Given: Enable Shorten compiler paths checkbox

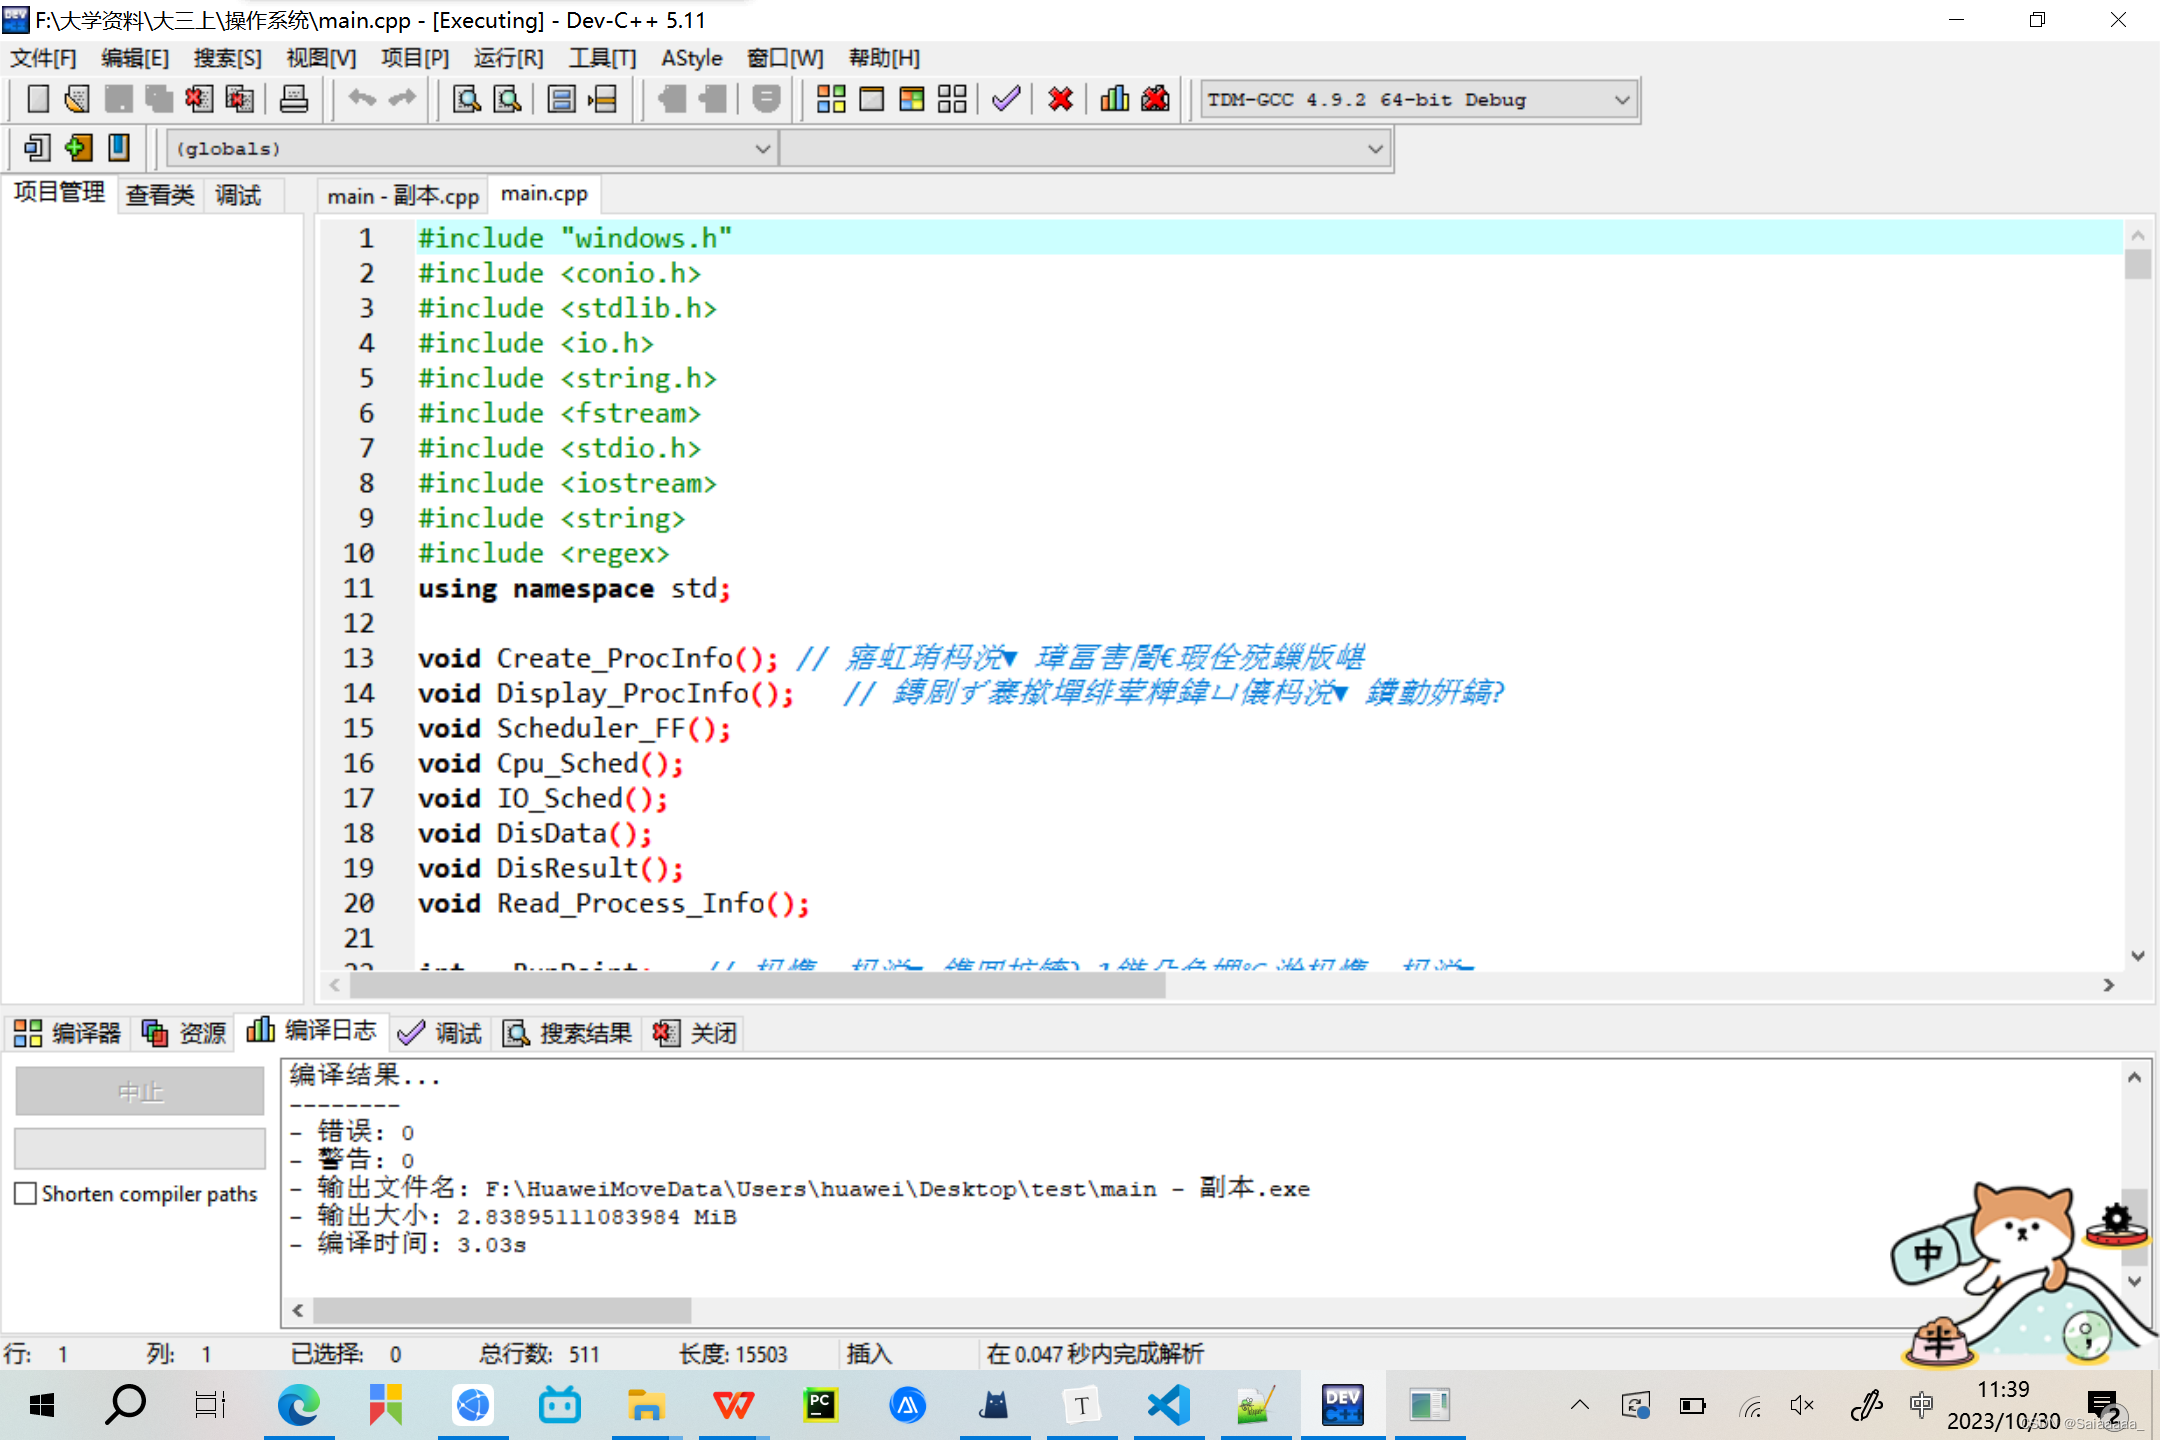Looking at the screenshot, I should (27, 1193).
